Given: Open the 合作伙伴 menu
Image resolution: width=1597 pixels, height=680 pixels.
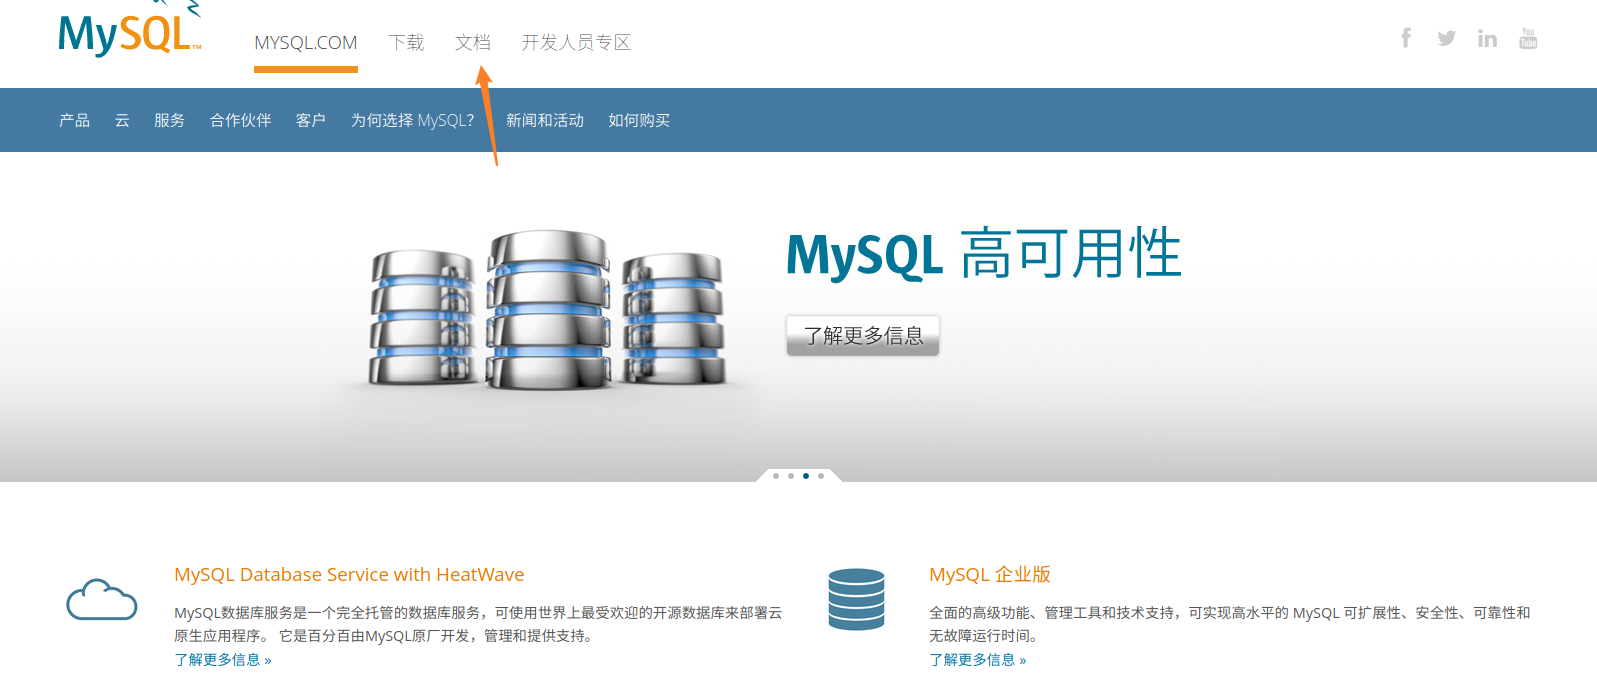Looking at the screenshot, I should pos(241,120).
